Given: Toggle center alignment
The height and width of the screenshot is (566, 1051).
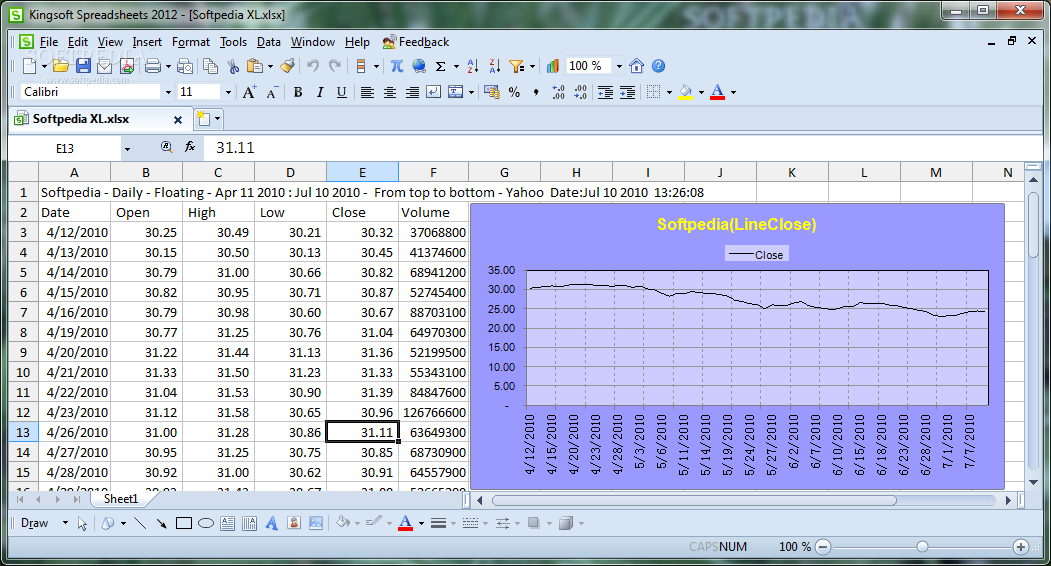Looking at the screenshot, I should (389, 92).
